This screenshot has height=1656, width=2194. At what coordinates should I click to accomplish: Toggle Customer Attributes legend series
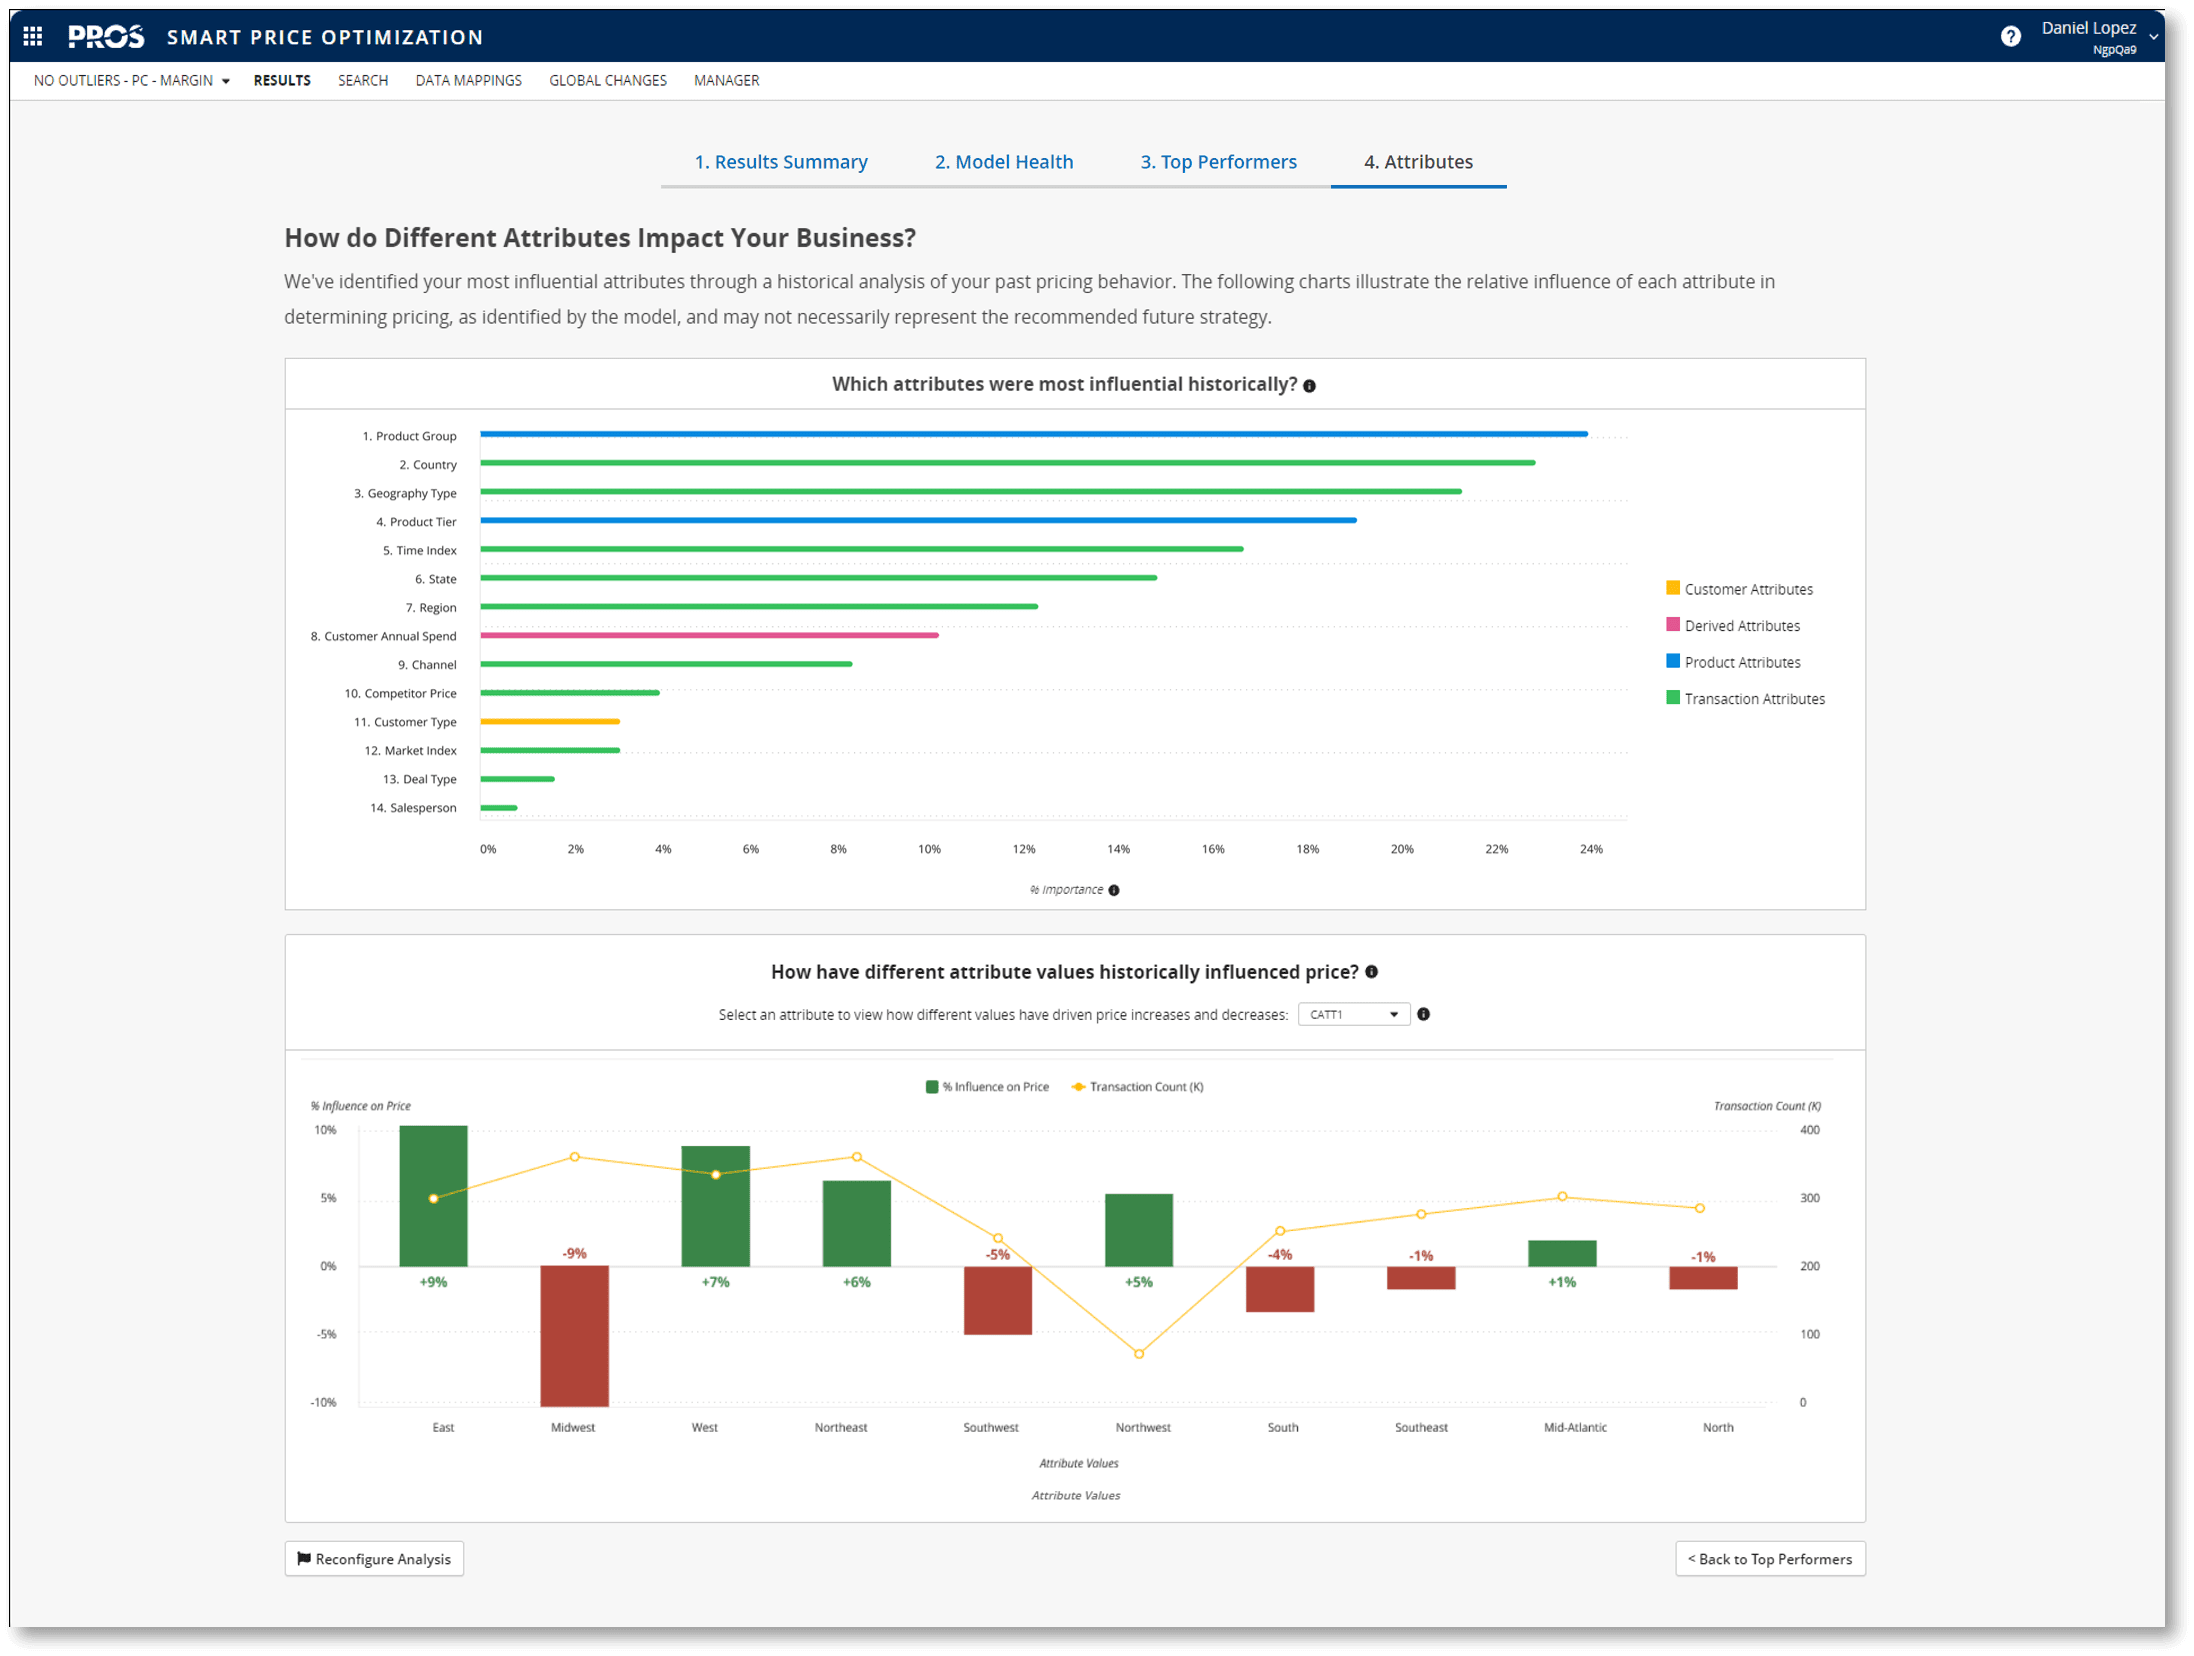[x=1747, y=589]
